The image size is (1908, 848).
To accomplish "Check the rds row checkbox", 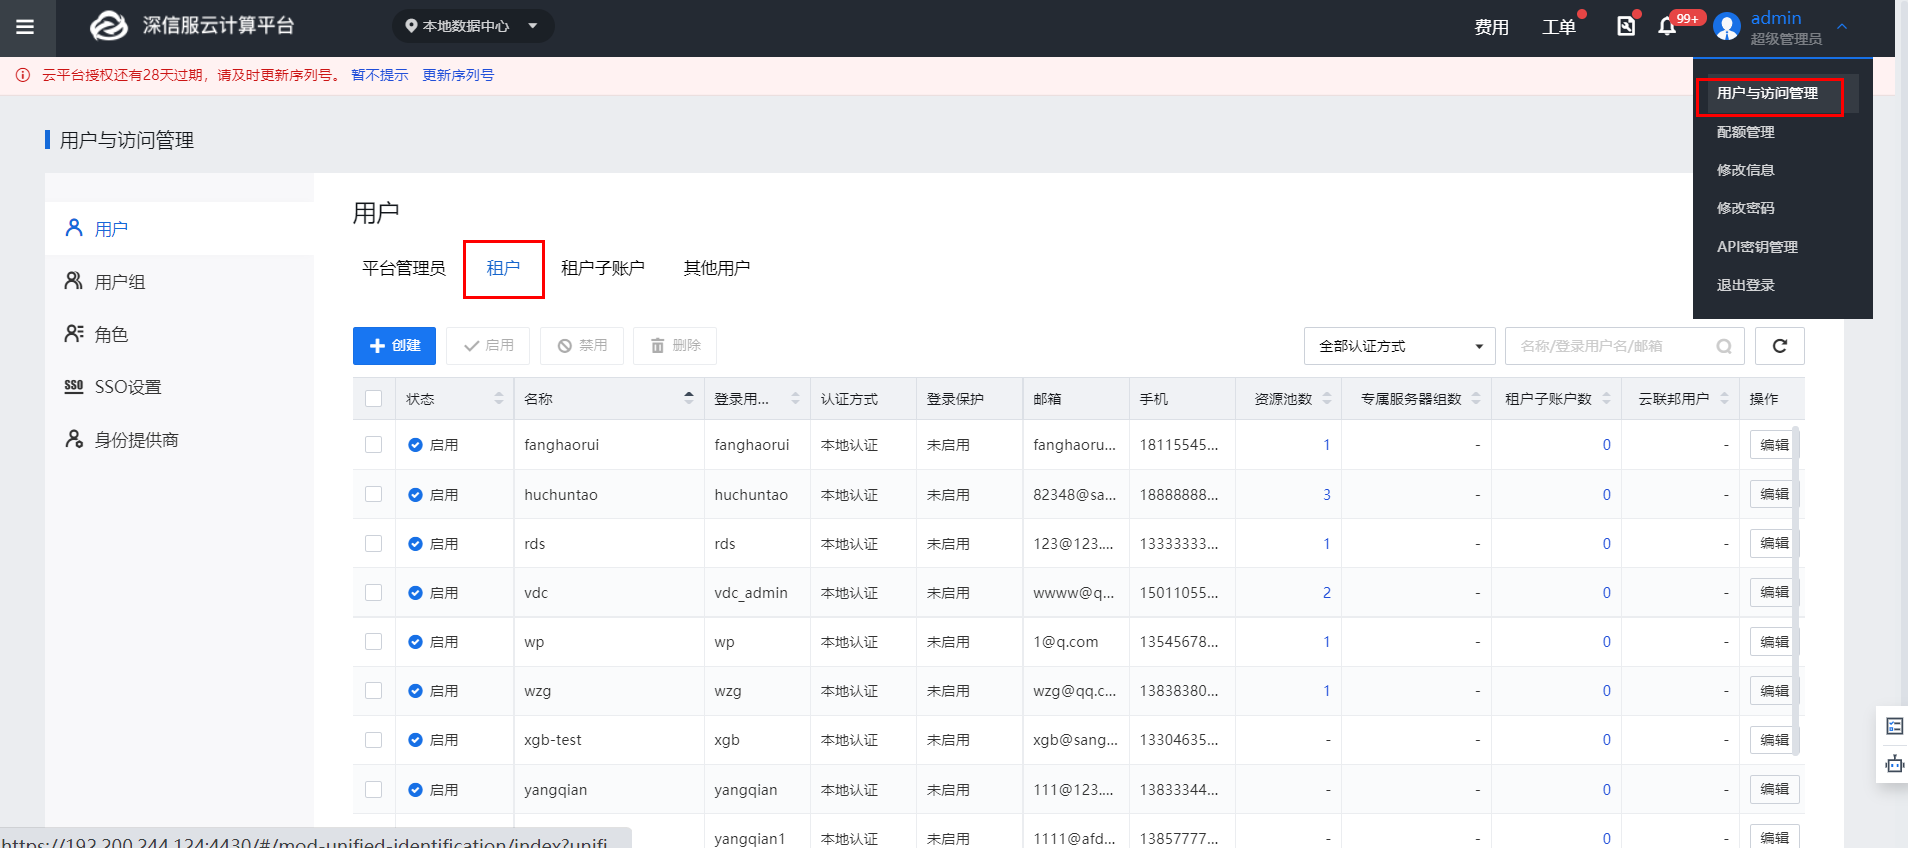I will tap(374, 543).
